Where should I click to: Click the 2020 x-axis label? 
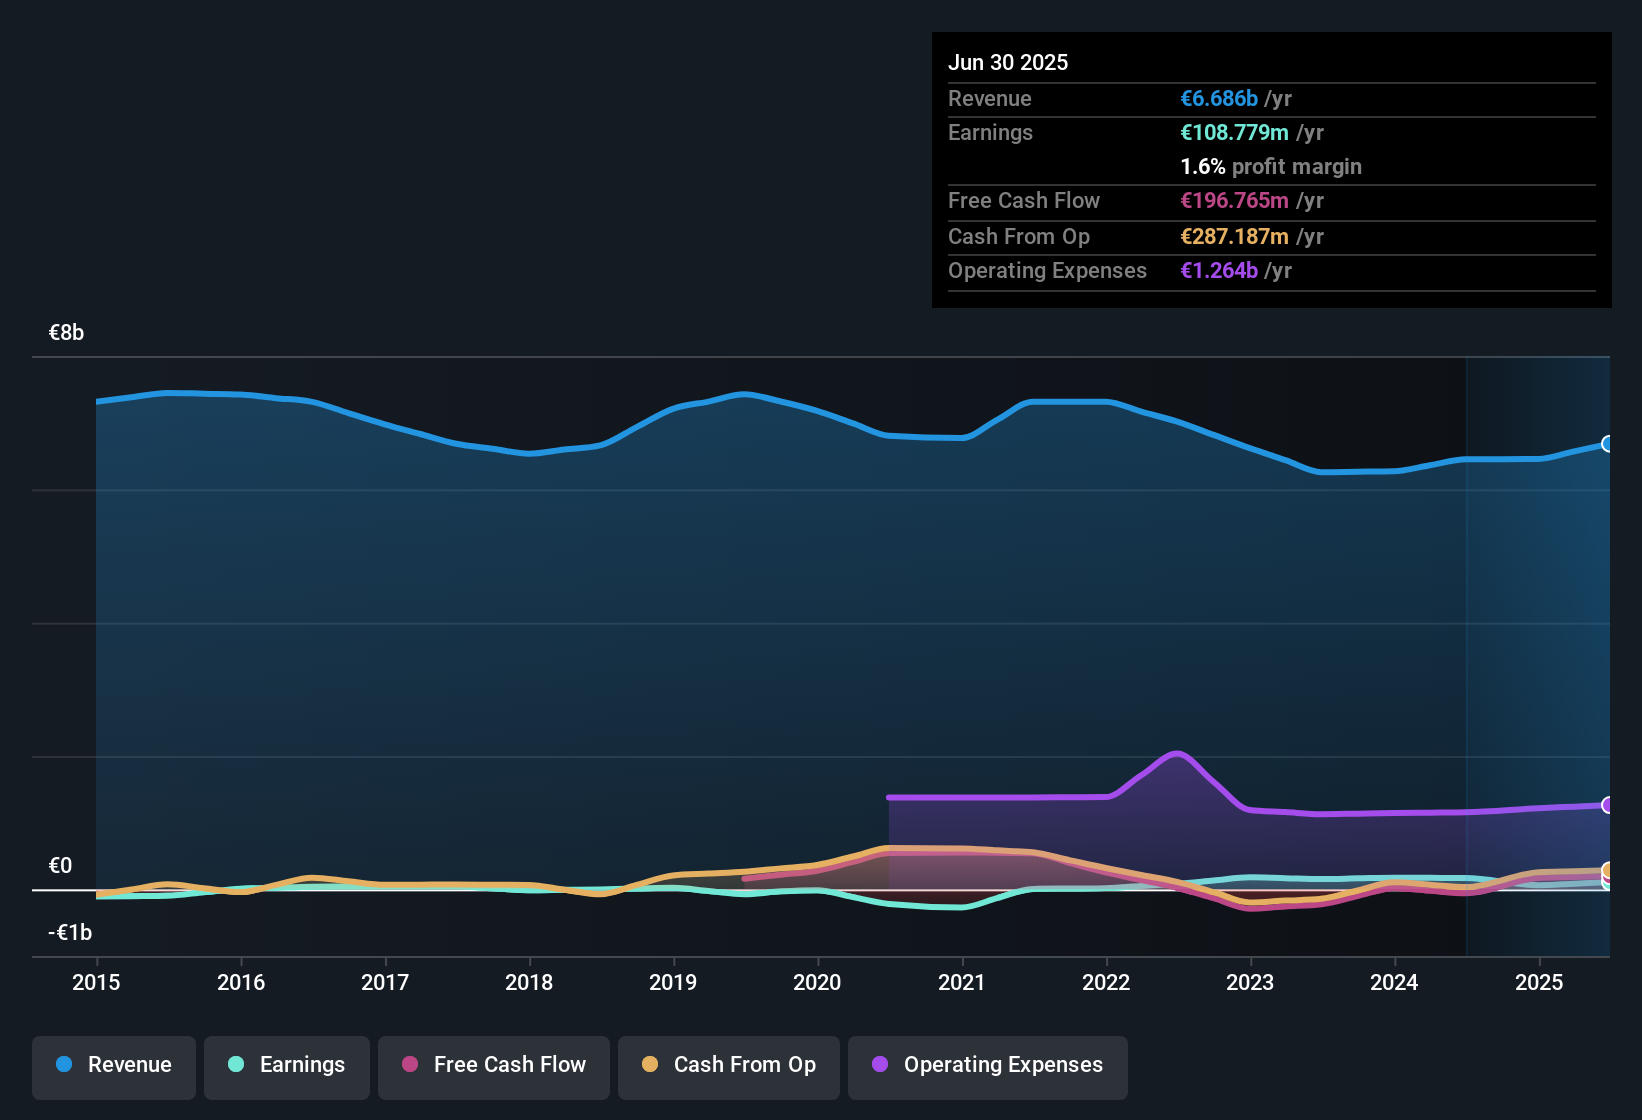(x=817, y=983)
